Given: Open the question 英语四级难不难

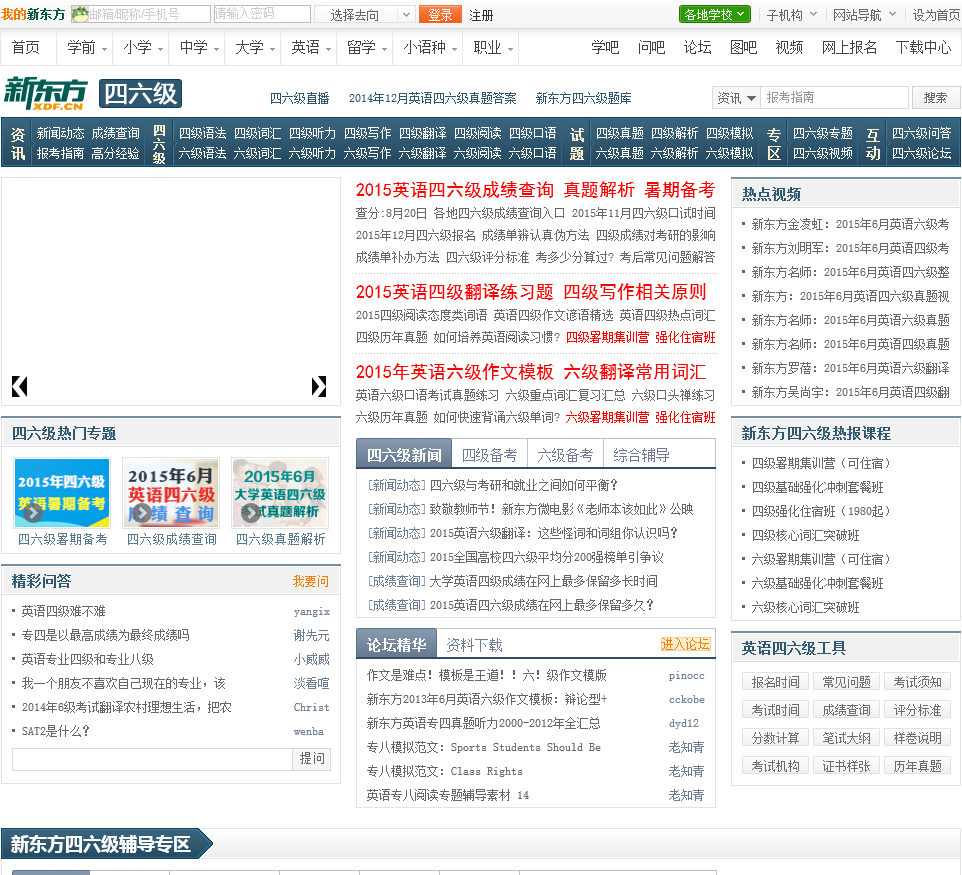Looking at the screenshot, I should 64,611.
